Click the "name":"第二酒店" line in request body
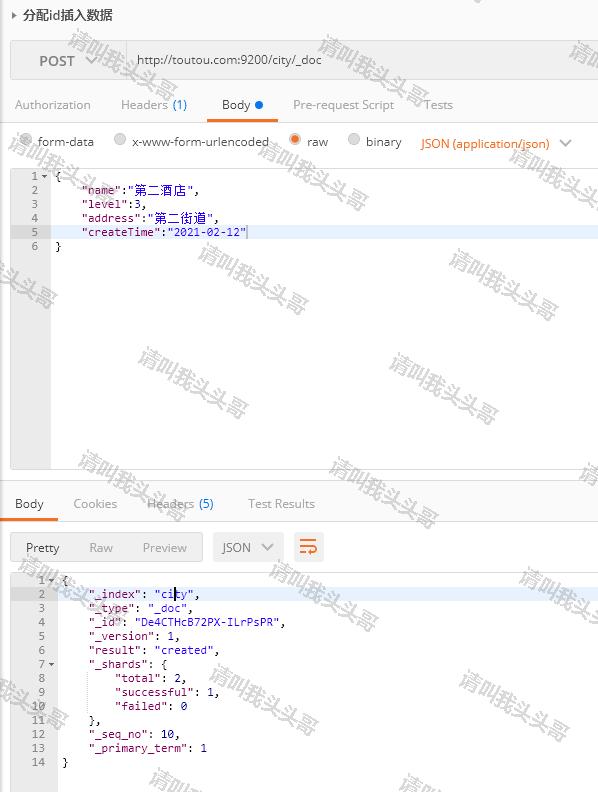The height and width of the screenshot is (792, 598). (140, 190)
